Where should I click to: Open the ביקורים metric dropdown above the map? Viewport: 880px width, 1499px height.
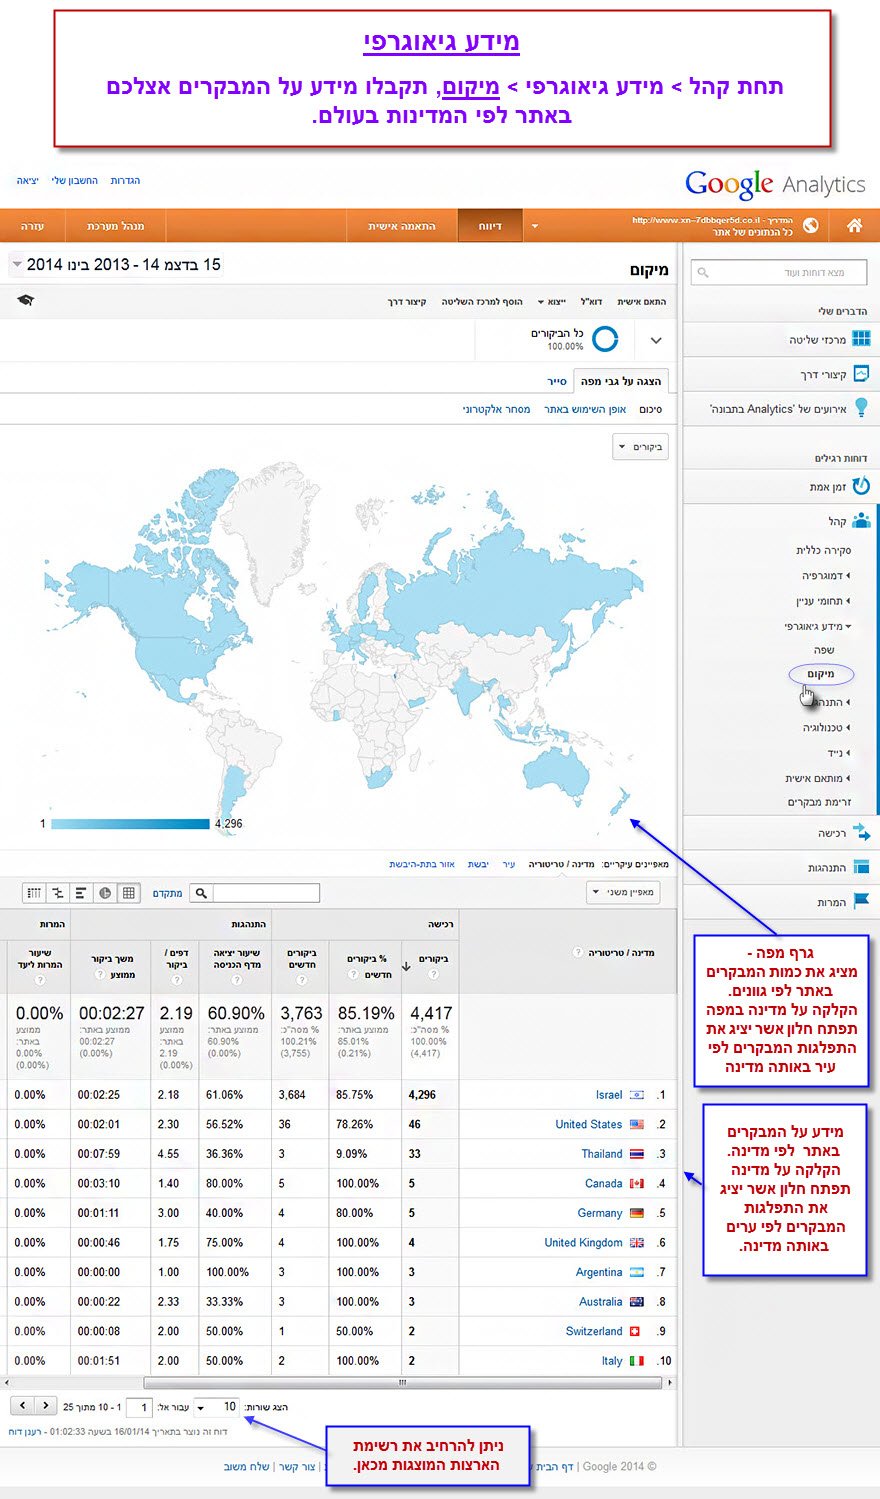[640, 447]
